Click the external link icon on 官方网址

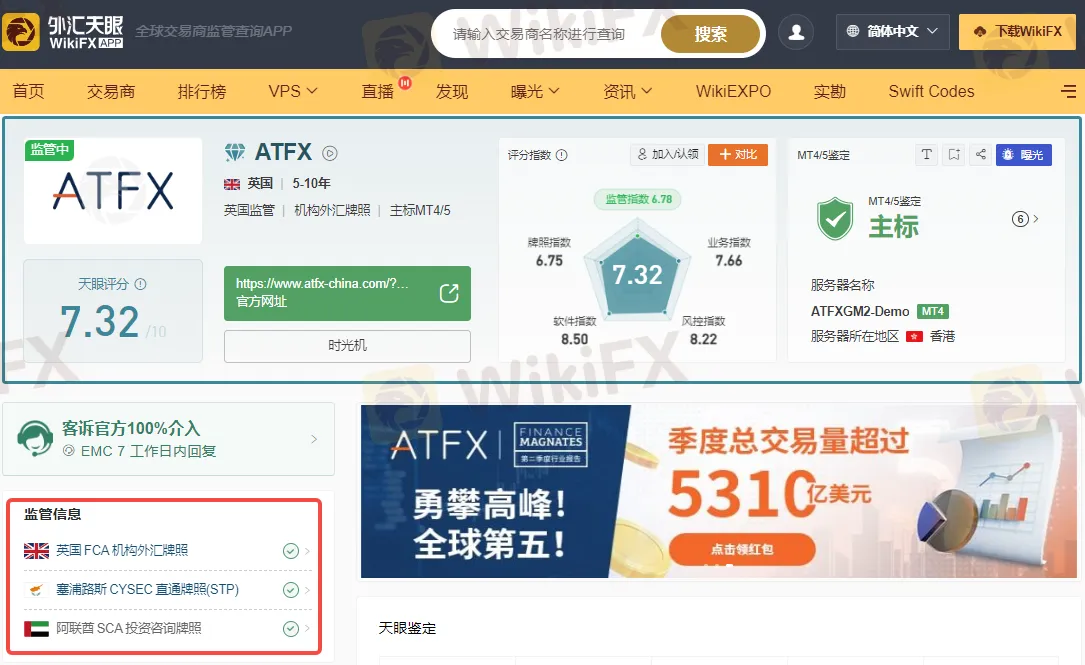(x=449, y=293)
